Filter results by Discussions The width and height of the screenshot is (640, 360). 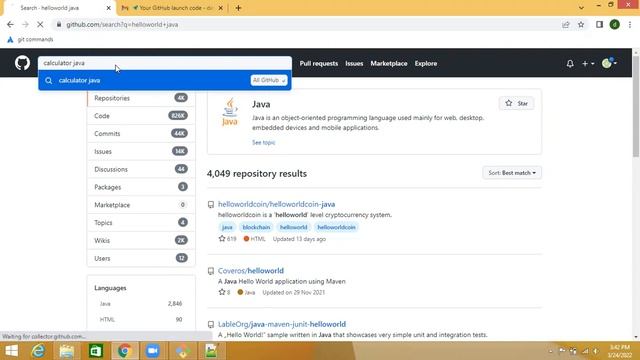[x=141, y=169]
